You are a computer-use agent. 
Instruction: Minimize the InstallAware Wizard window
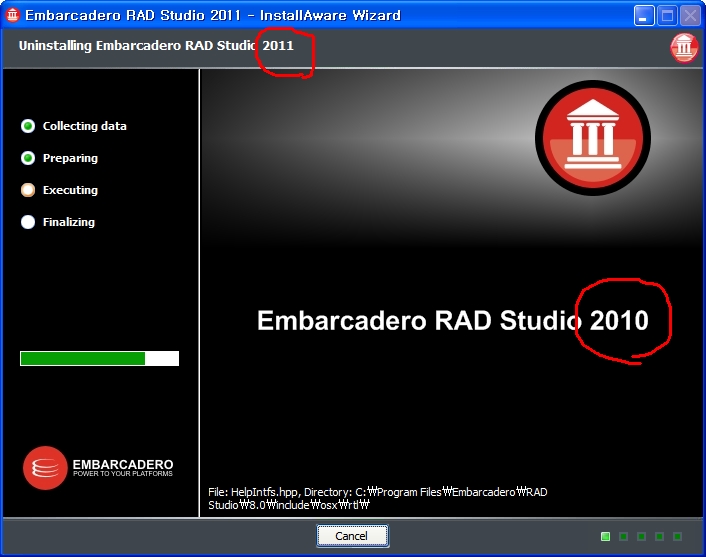[x=643, y=16]
